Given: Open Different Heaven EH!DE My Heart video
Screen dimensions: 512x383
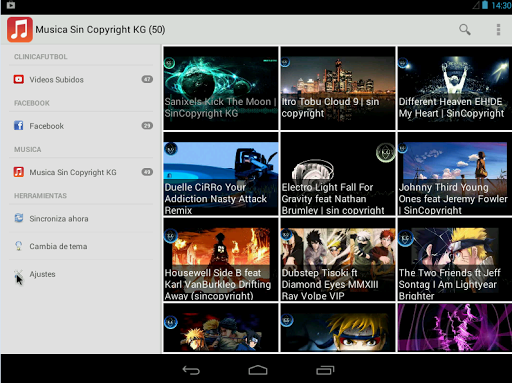Looking at the screenshot, I should point(455,88).
